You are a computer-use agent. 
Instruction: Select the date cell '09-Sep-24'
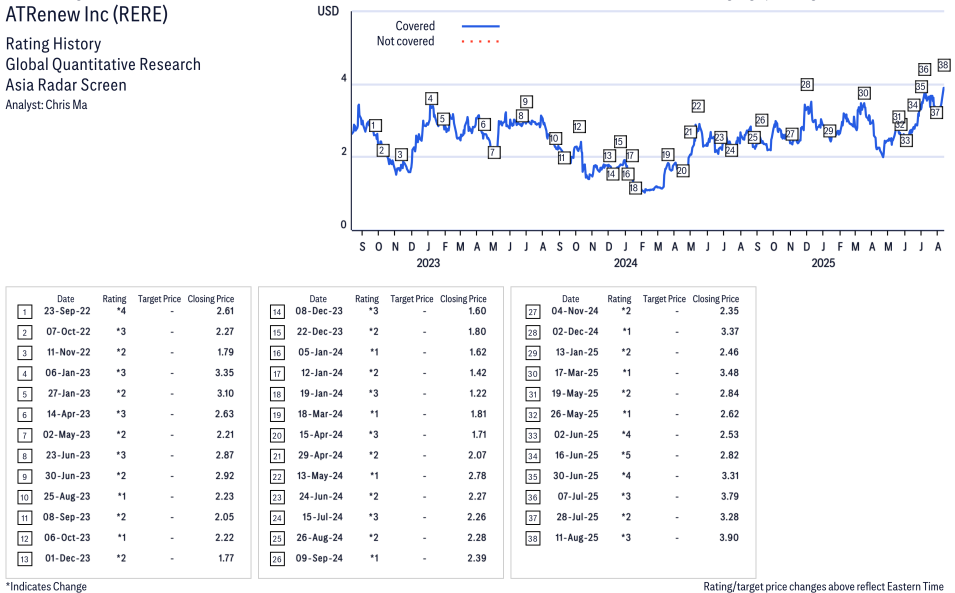[x=319, y=558]
